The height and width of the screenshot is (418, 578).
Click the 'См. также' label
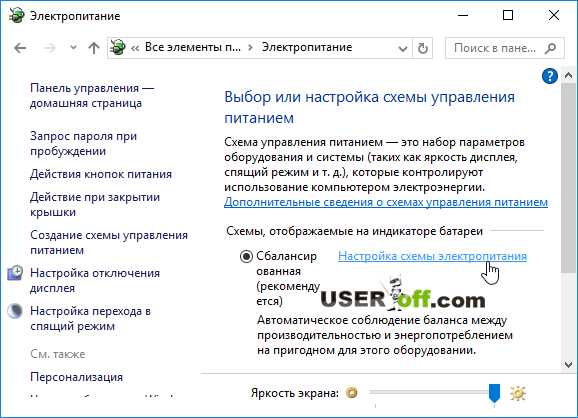[58, 354]
